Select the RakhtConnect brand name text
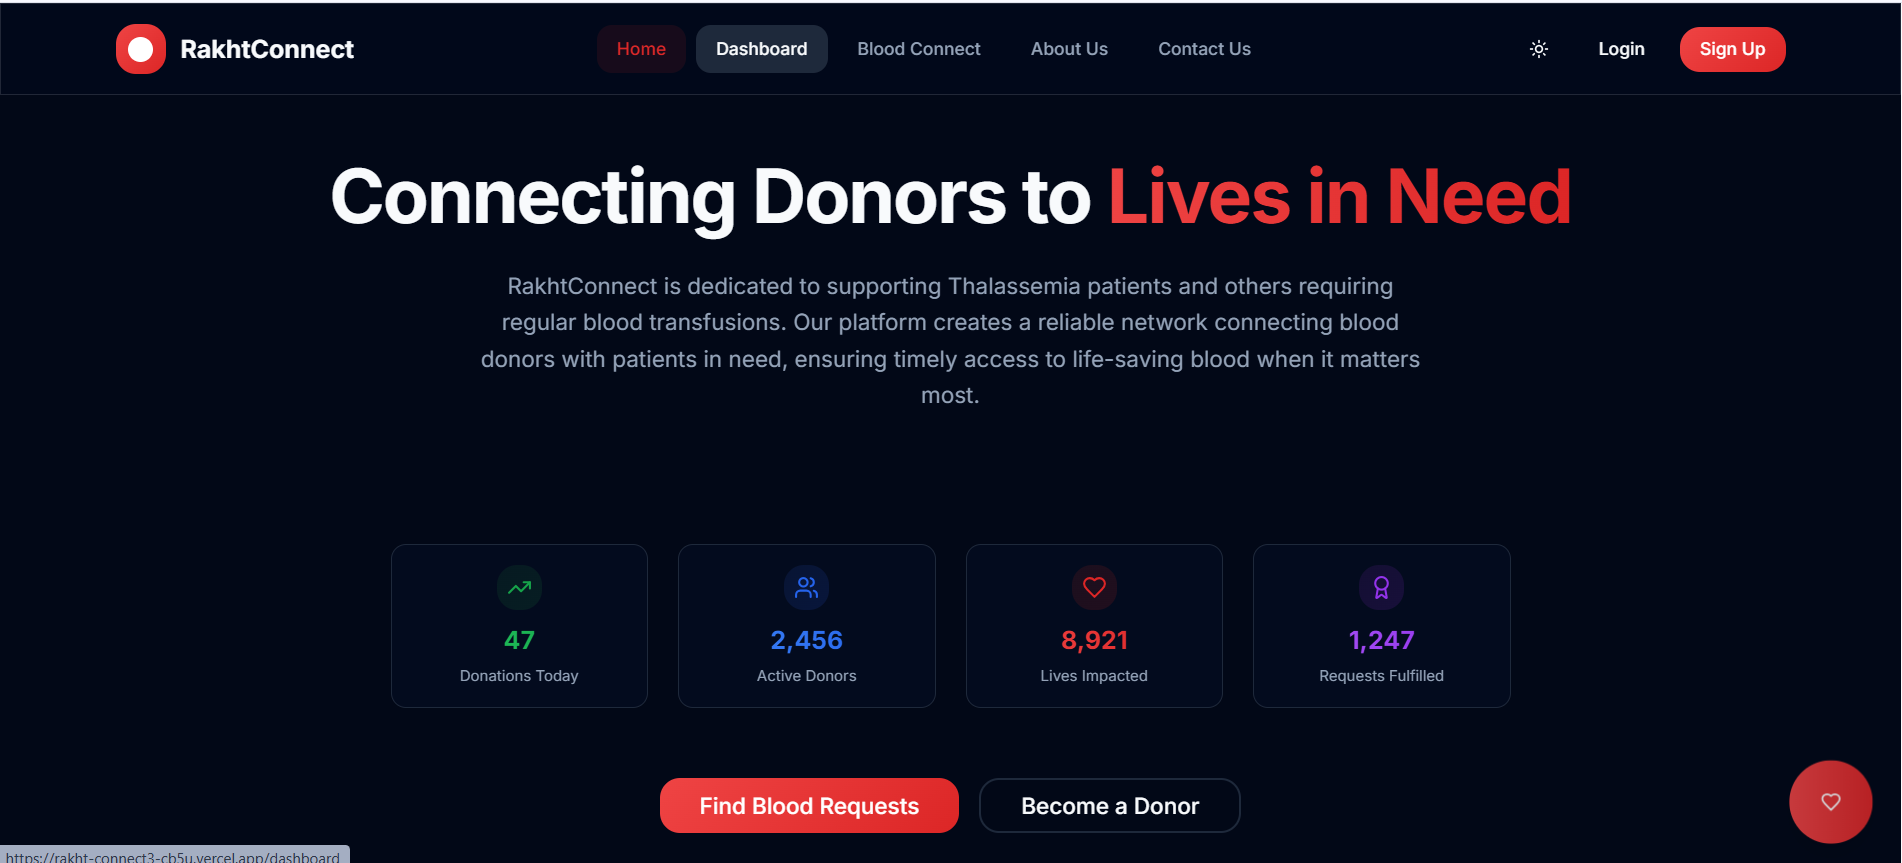Screen dimensions: 1902x863 [267, 49]
